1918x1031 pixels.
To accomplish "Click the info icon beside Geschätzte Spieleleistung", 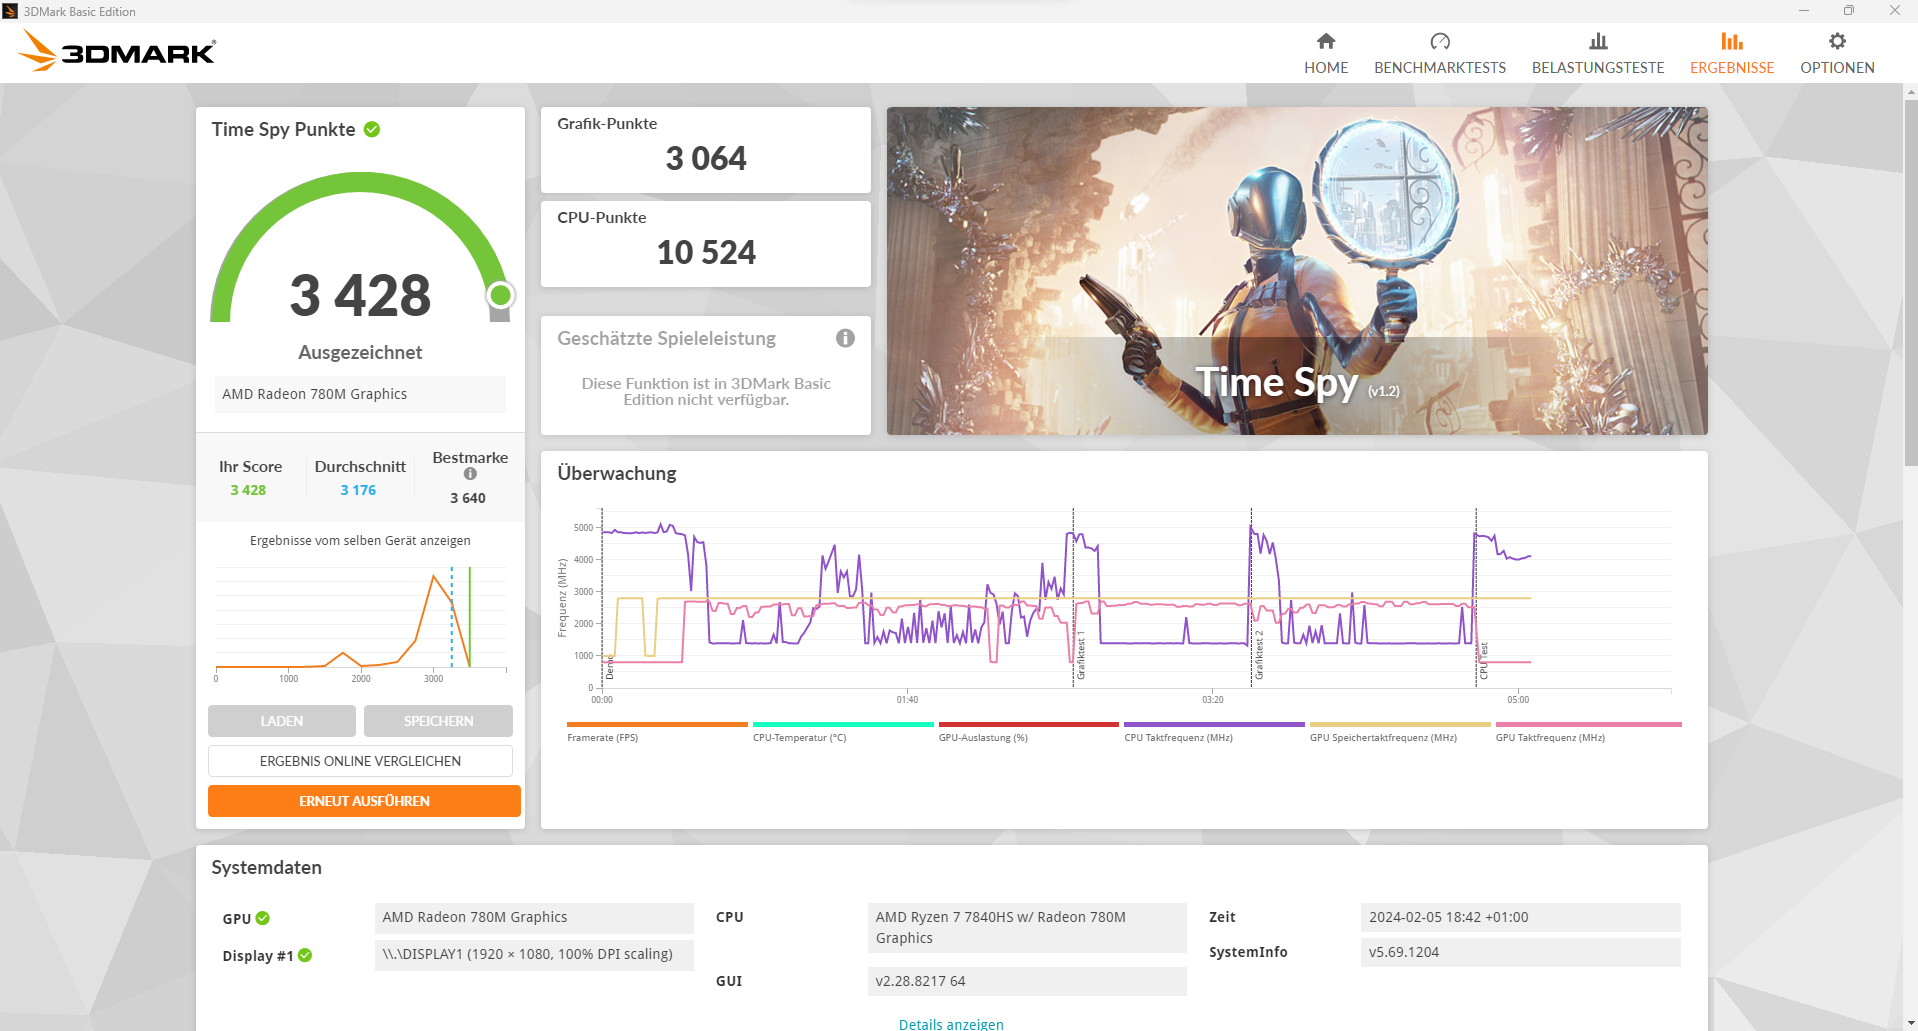I will point(845,338).
